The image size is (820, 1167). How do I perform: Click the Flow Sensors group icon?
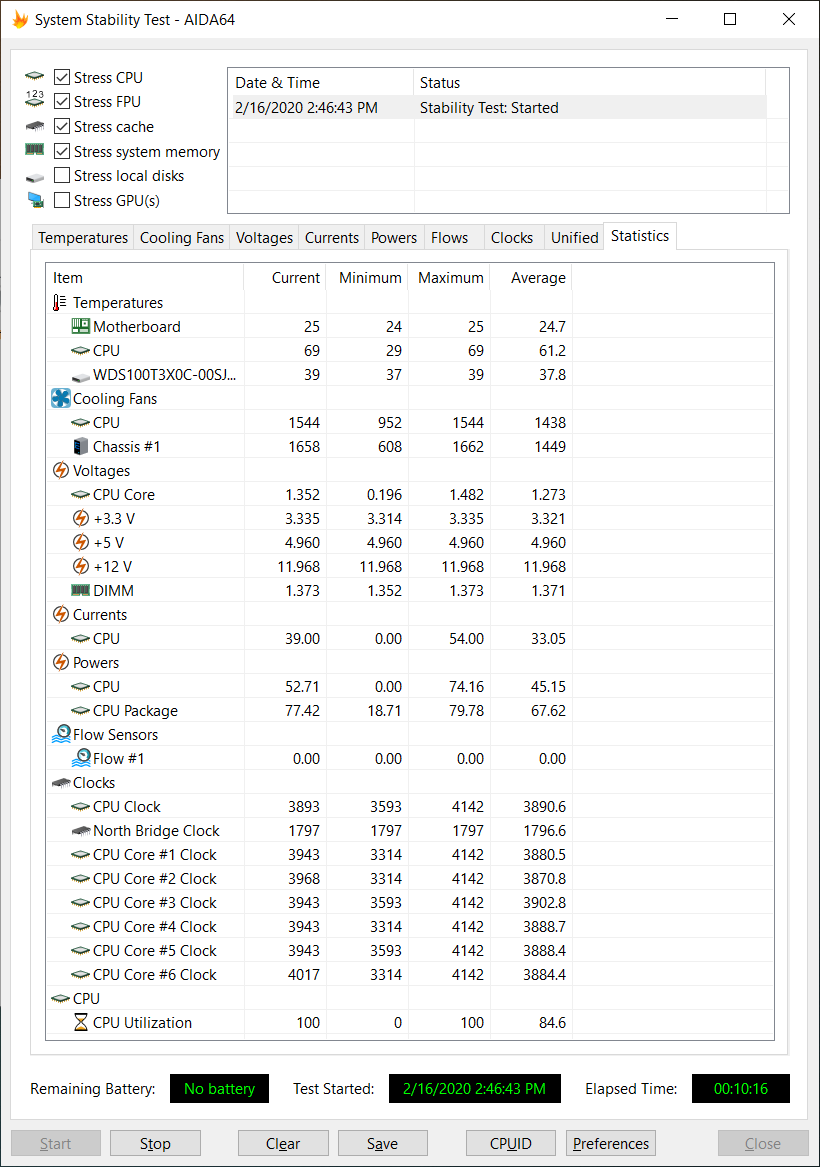[61, 735]
